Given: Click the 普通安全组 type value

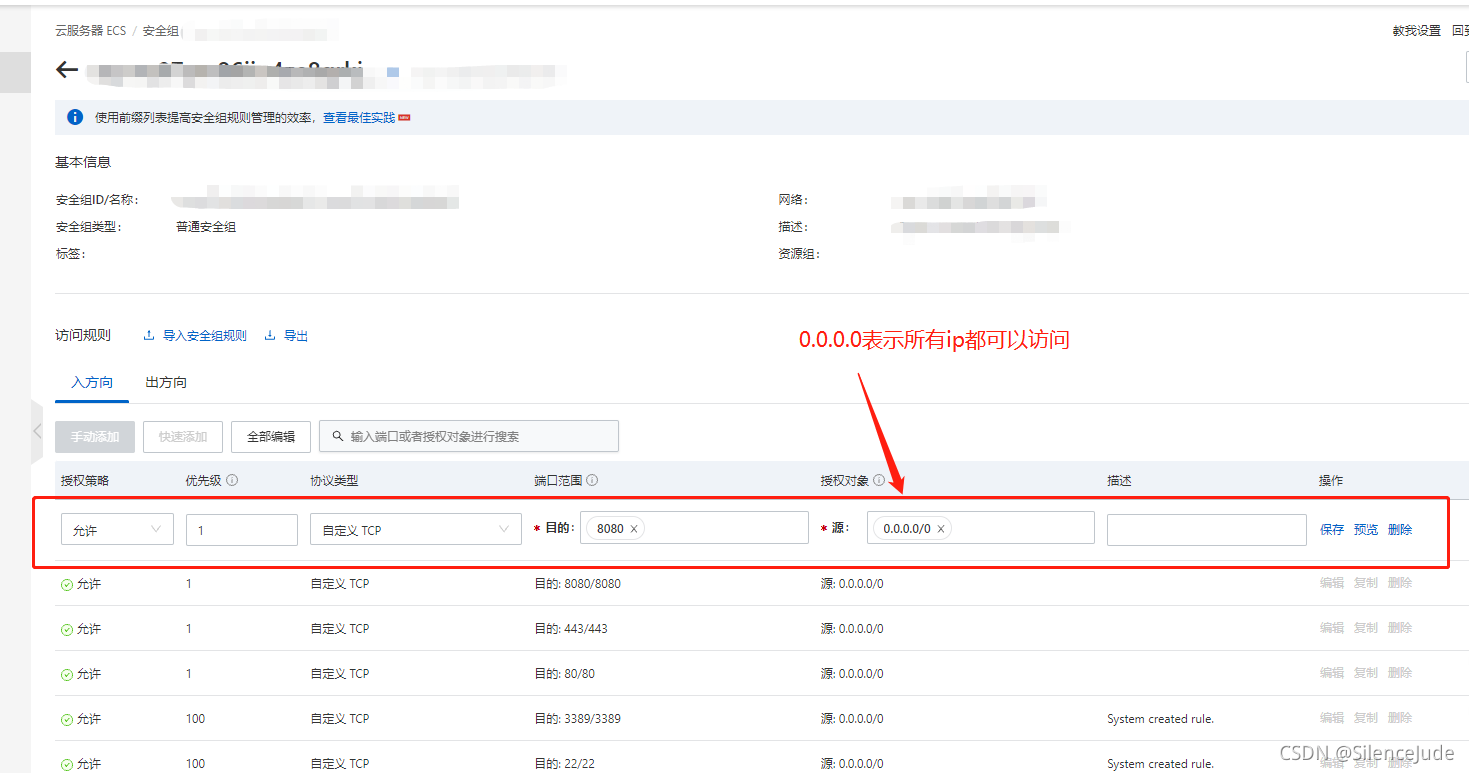Looking at the screenshot, I should [x=206, y=227].
